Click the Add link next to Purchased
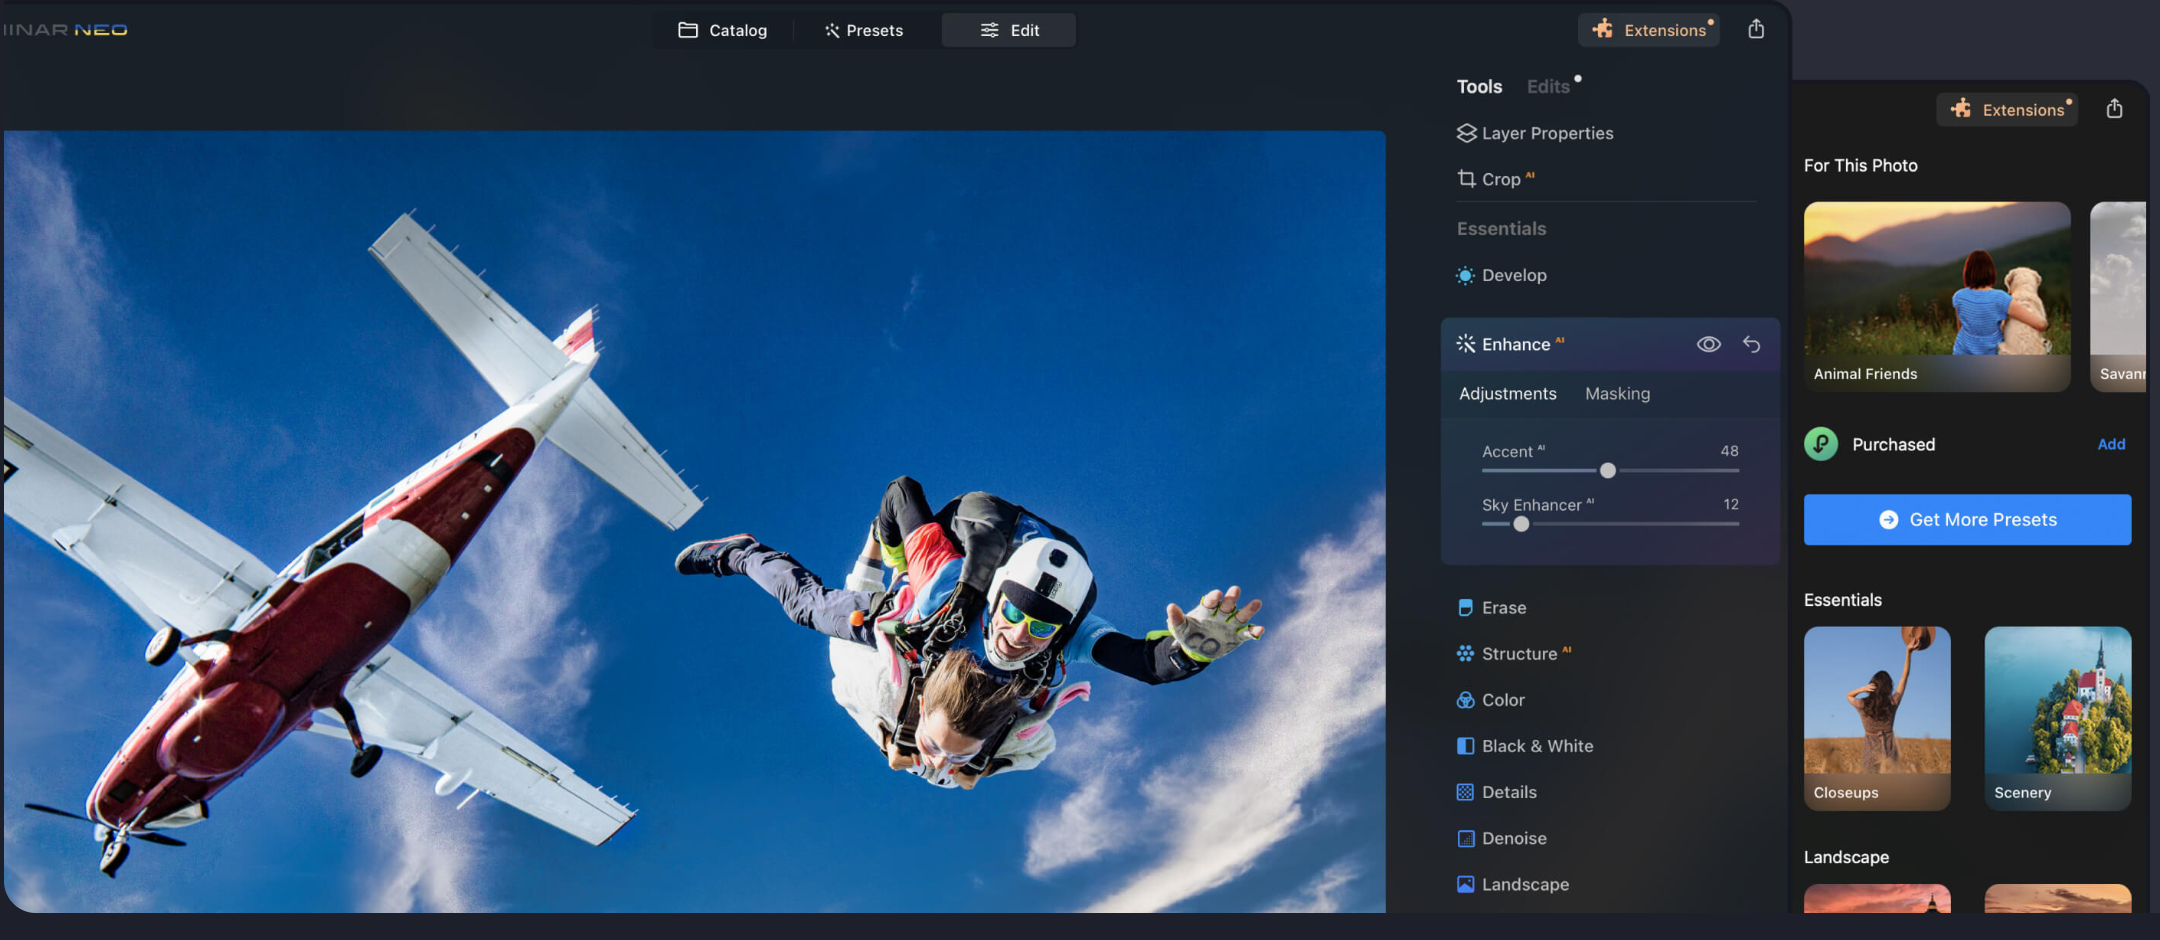The image size is (2160, 940). tap(2111, 444)
